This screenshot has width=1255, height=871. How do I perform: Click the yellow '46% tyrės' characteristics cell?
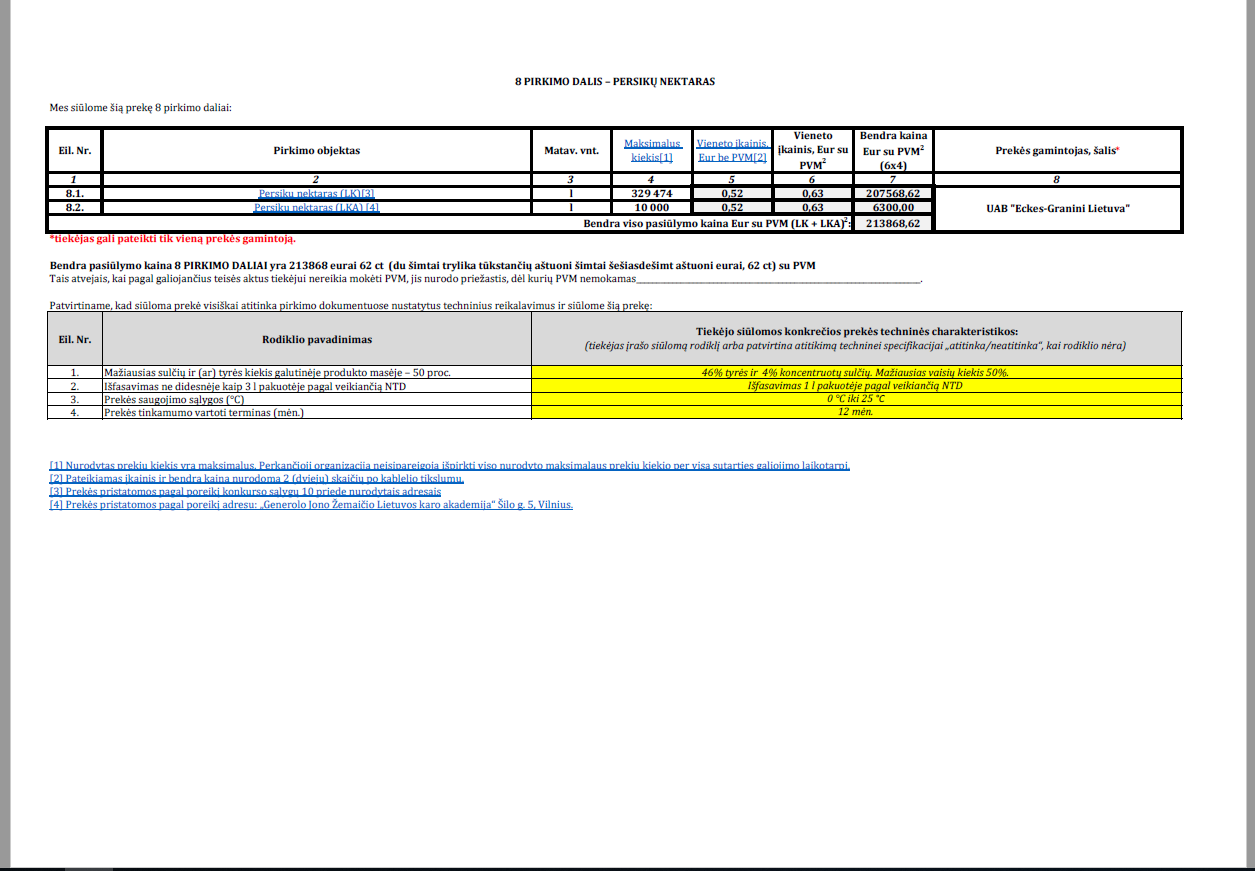pyautogui.click(x=856, y=372)
